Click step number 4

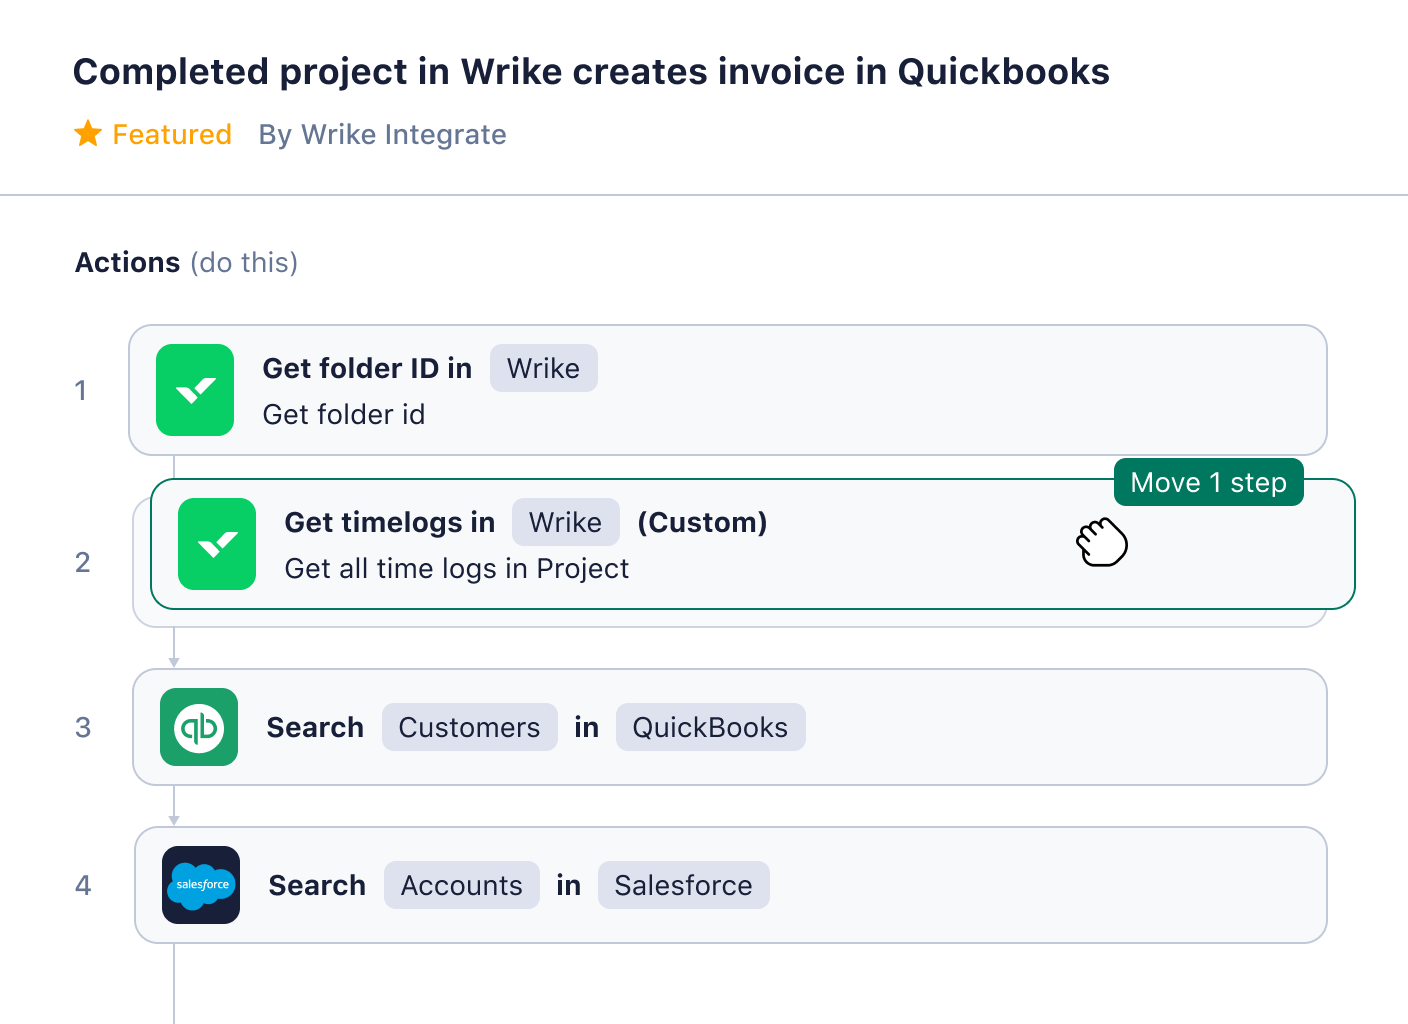tap(83, 885)
